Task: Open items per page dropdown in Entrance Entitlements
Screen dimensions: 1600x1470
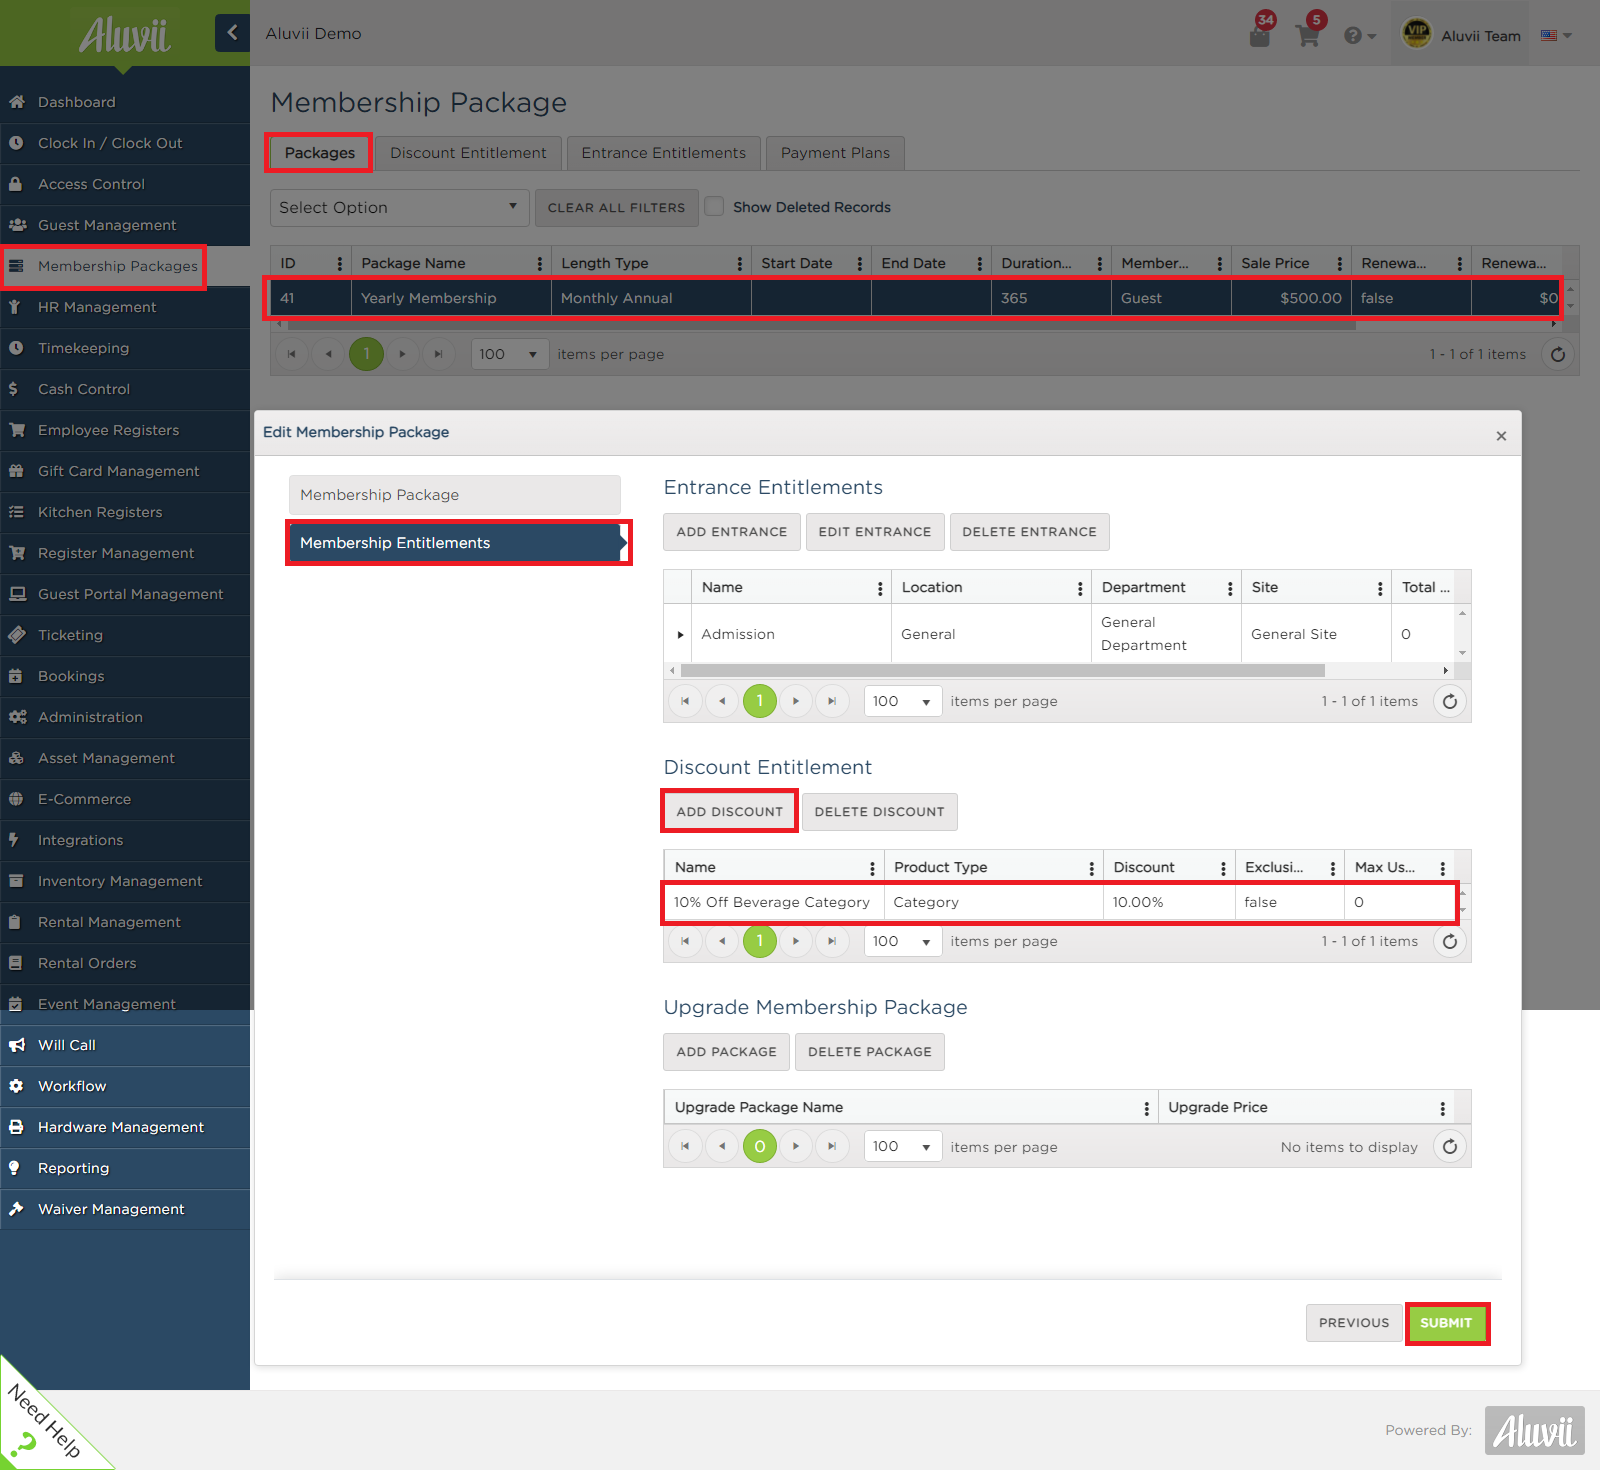Action: pos(903,701)
